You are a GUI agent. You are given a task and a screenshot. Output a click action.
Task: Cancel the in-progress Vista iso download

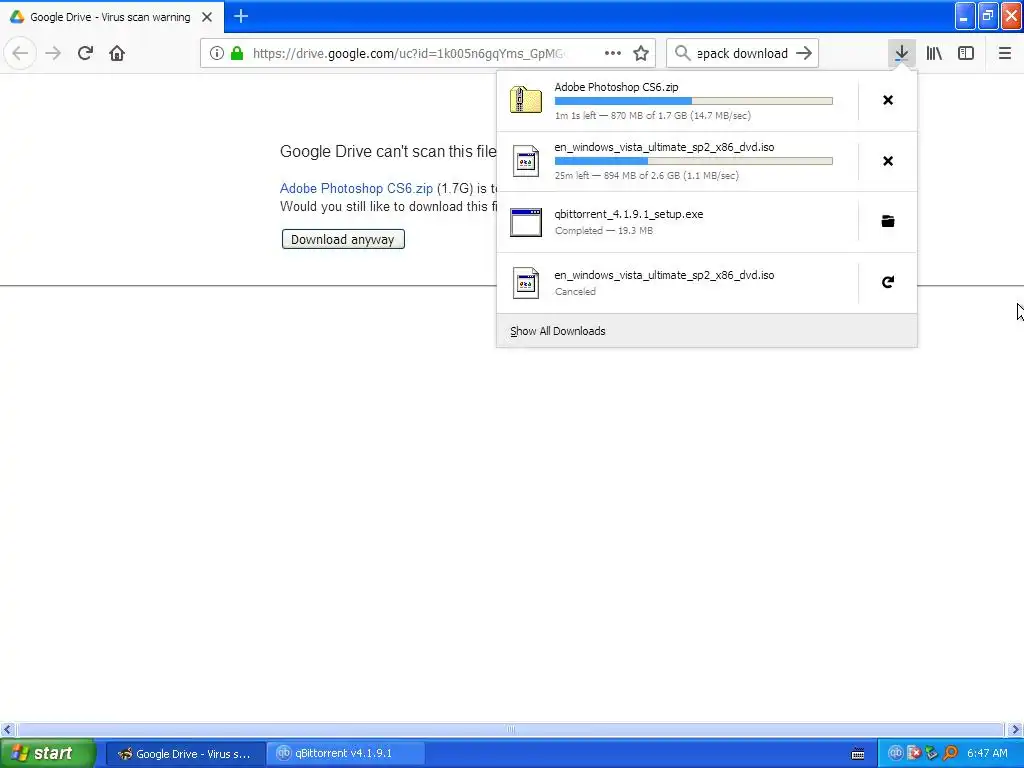click(888, 161)
